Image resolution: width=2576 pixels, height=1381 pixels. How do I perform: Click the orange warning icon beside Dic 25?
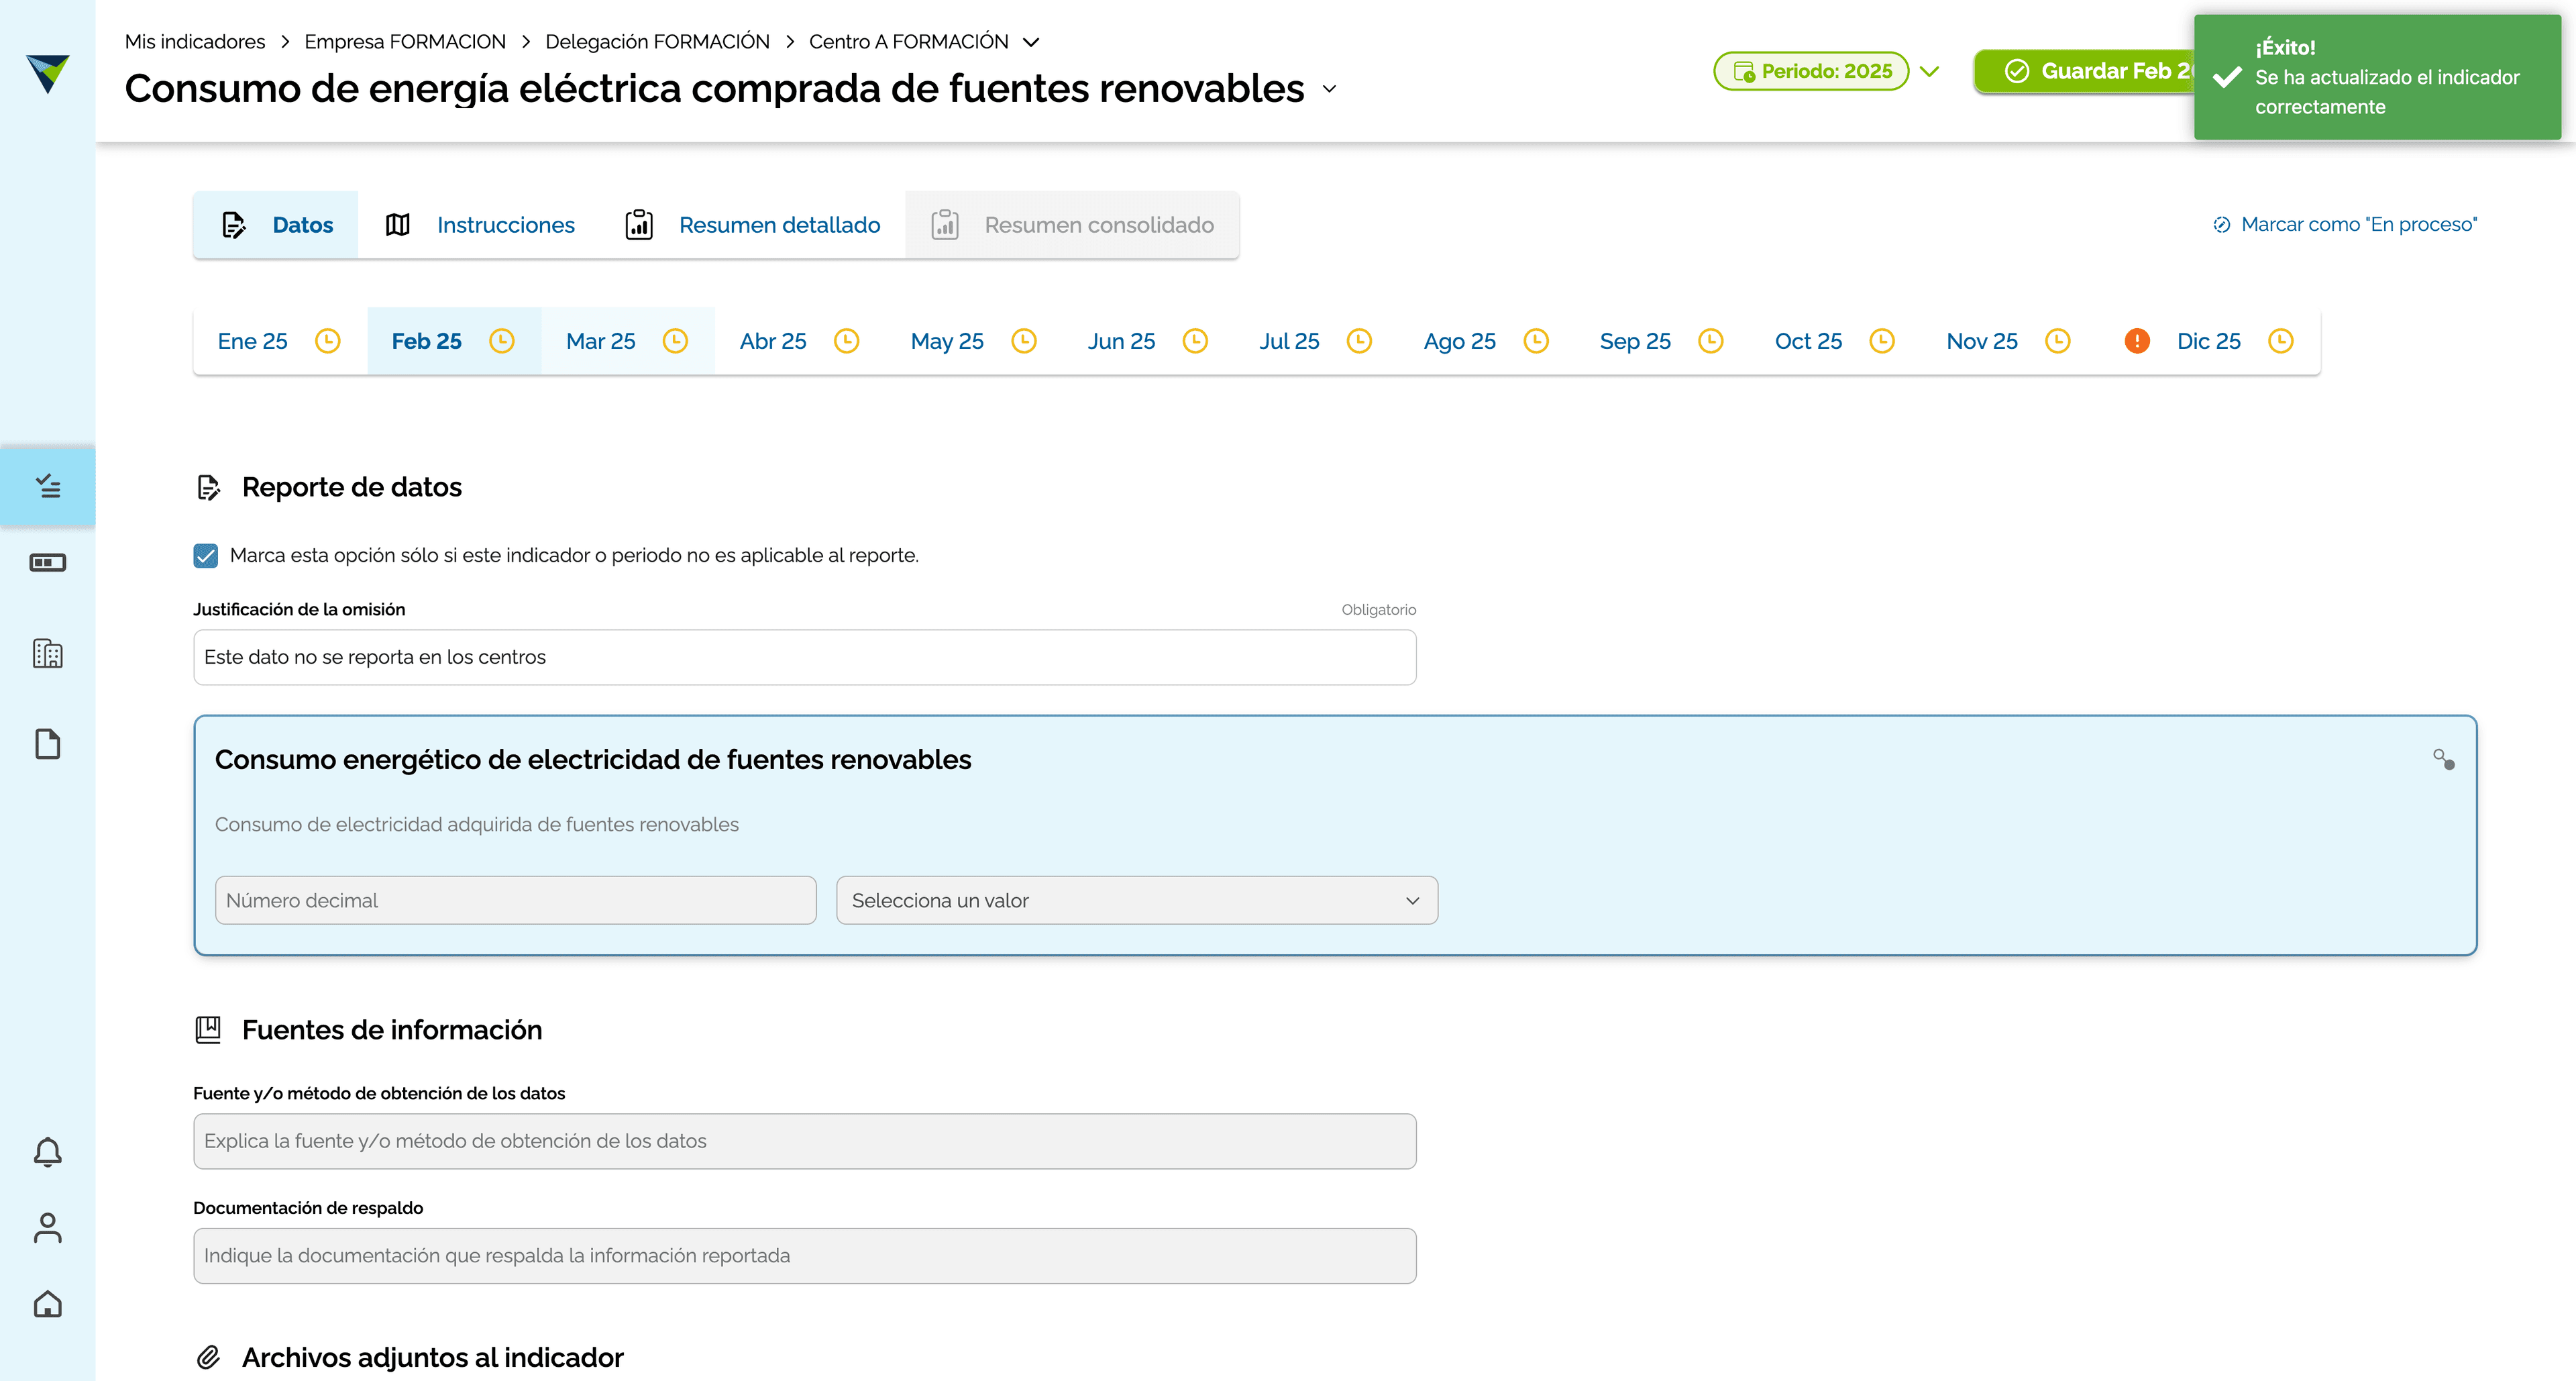click(x=2137, y=341)
